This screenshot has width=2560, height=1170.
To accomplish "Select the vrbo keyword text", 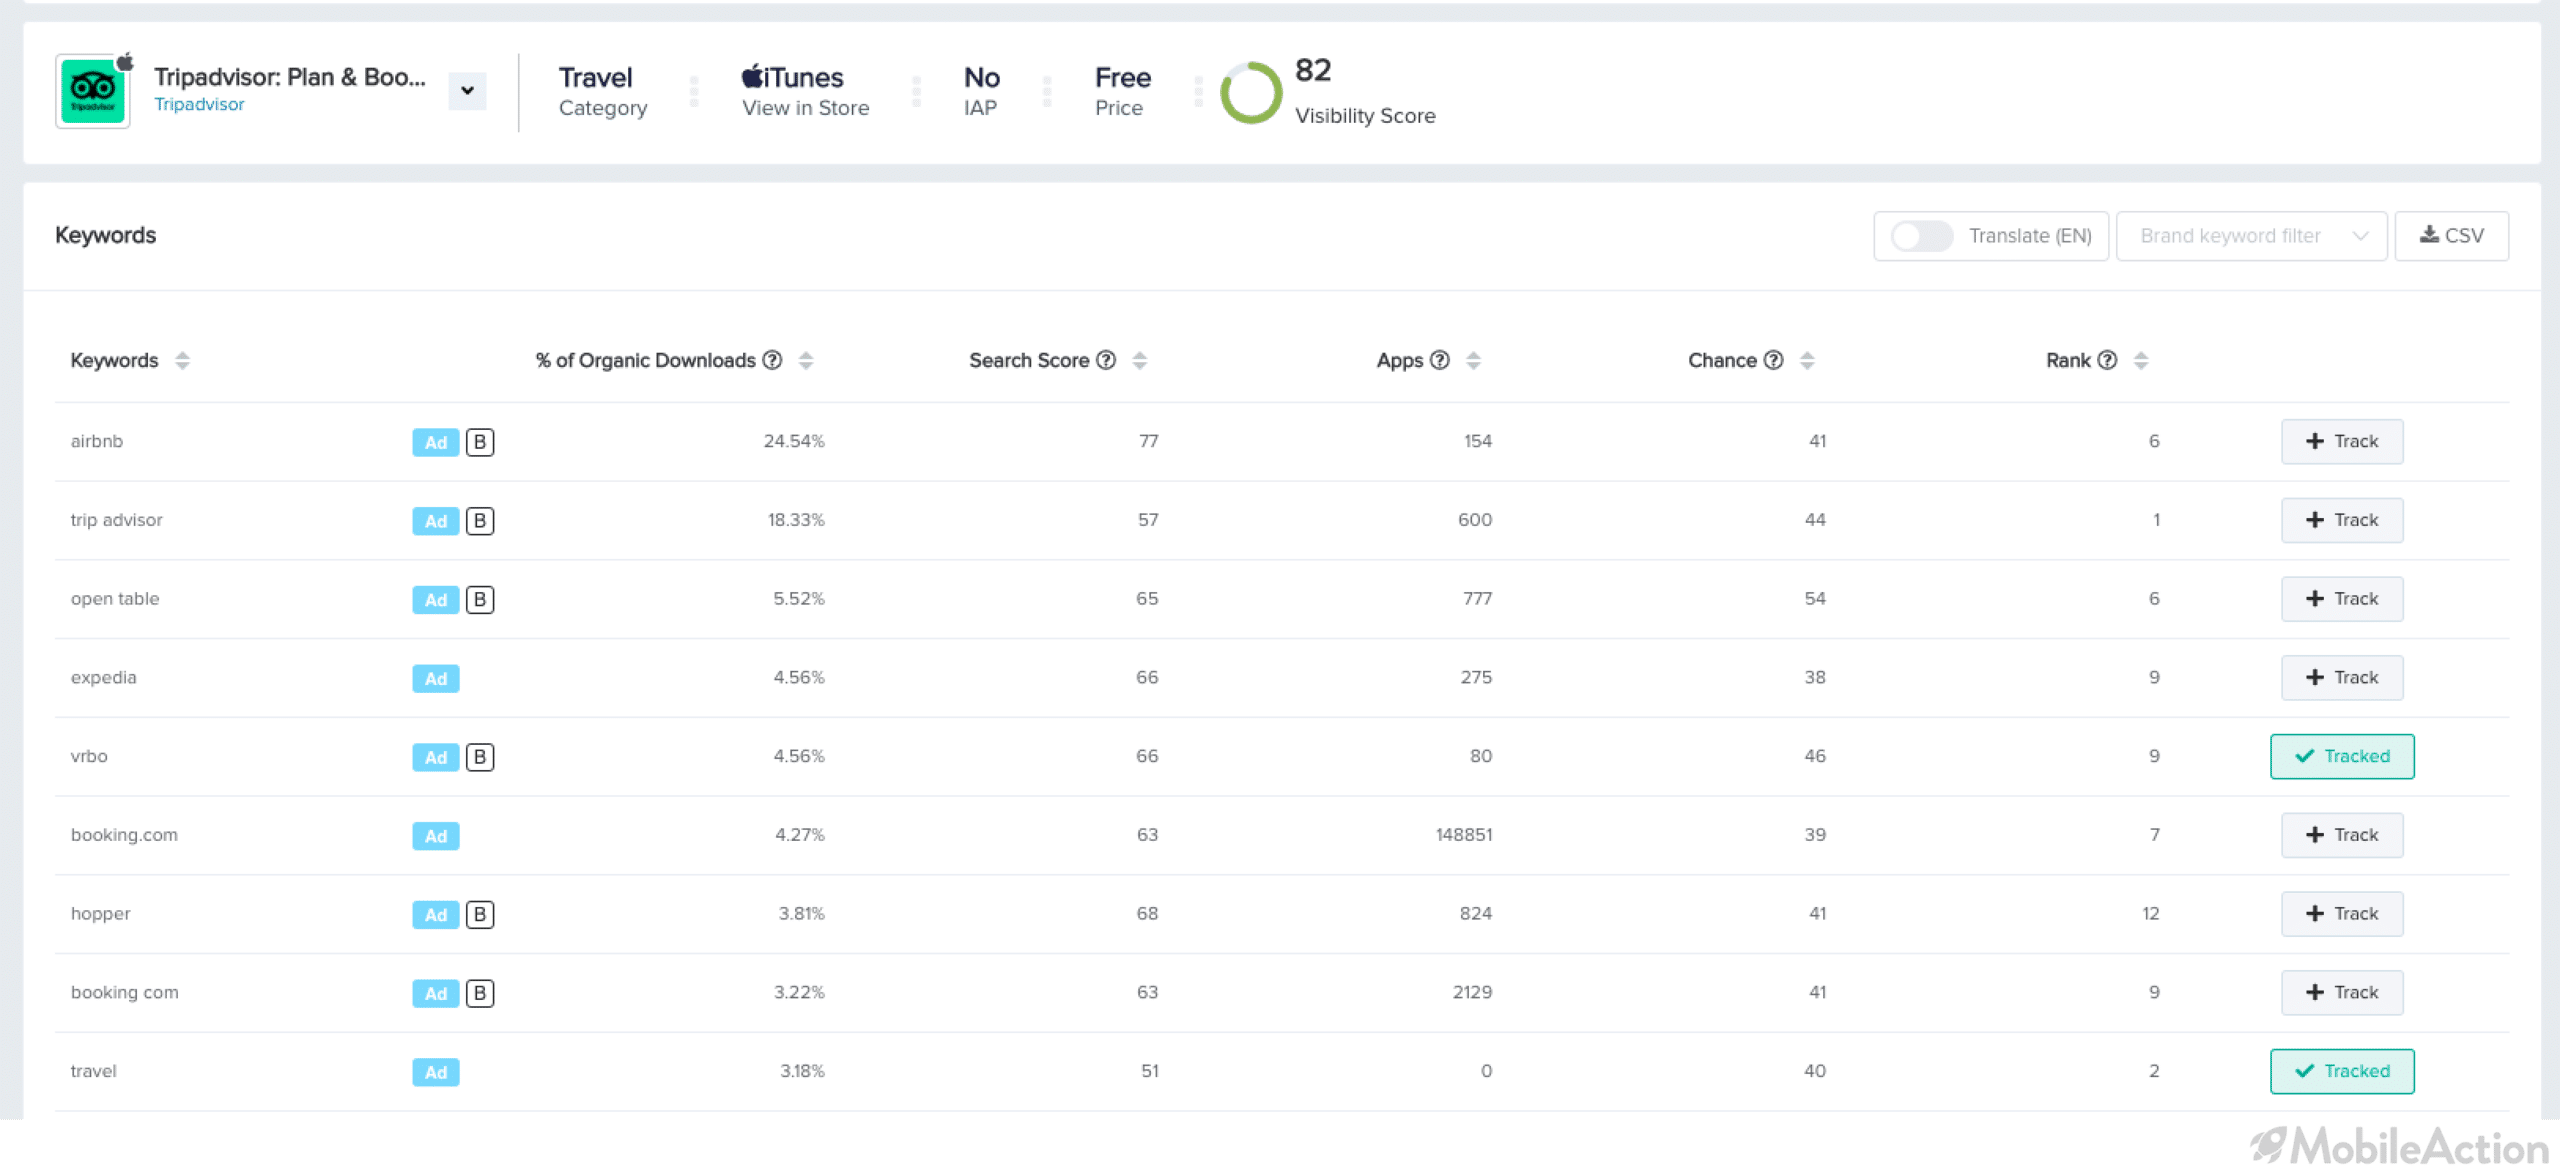I will coord(89,757).
